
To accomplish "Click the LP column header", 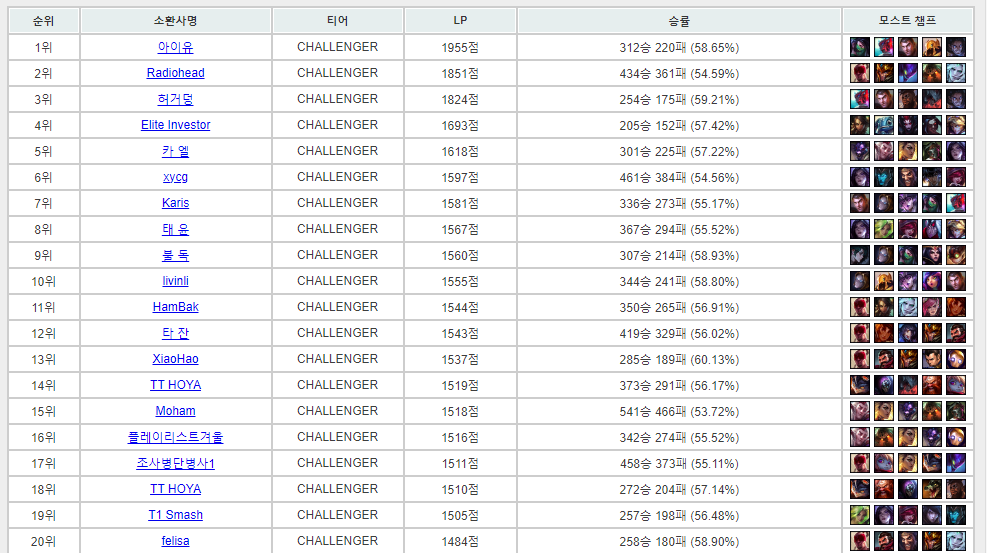I will click(x=459, y=21).
